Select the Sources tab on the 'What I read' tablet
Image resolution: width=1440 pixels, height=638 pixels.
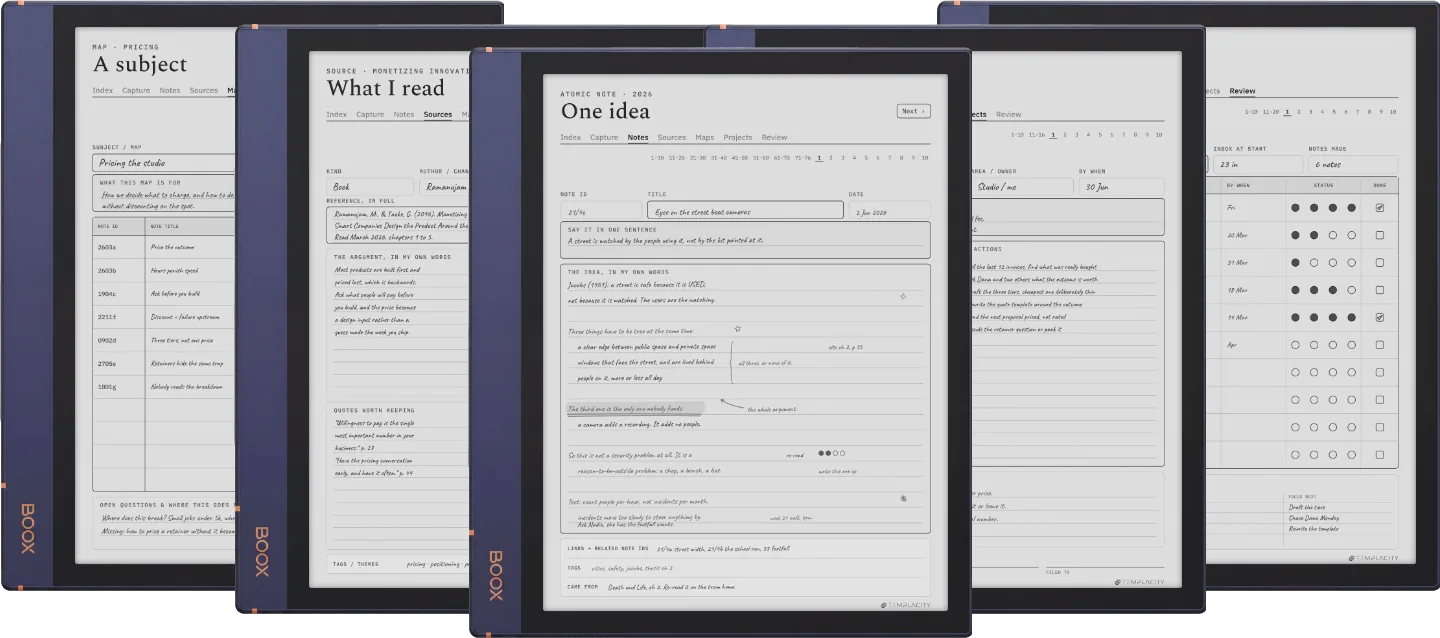tap(438, 115)
